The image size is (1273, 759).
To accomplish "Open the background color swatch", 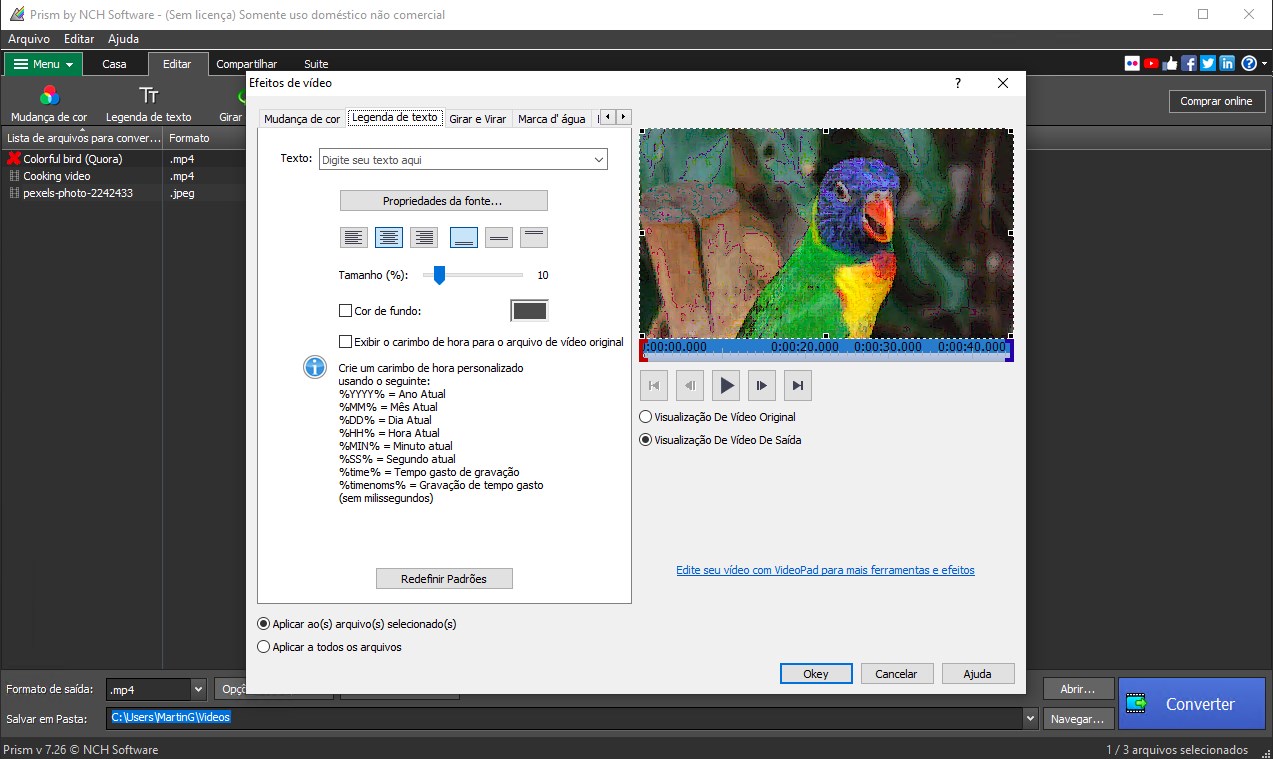I will [x=530, y=311].
